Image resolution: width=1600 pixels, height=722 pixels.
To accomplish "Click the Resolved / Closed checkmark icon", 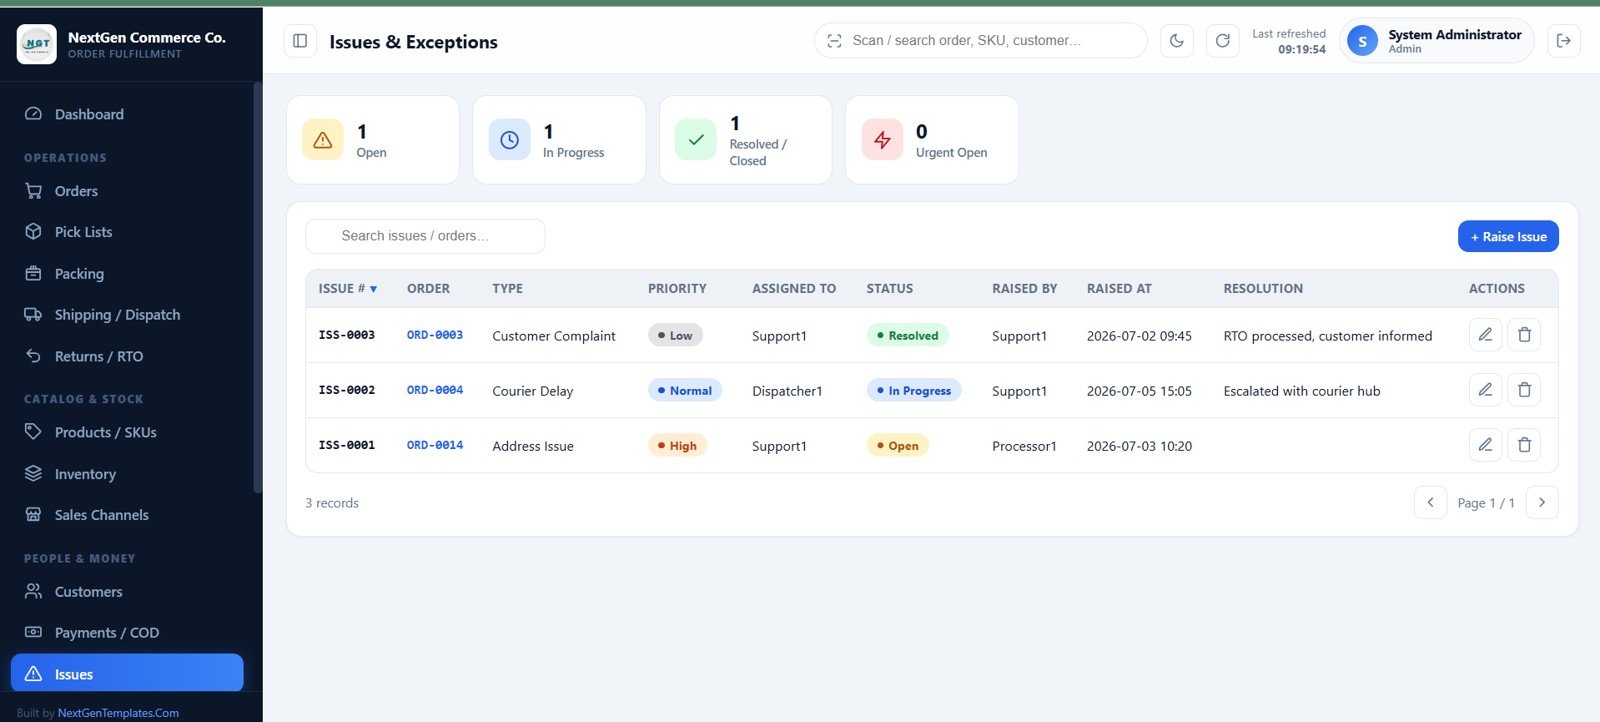I will click(696, 140).
